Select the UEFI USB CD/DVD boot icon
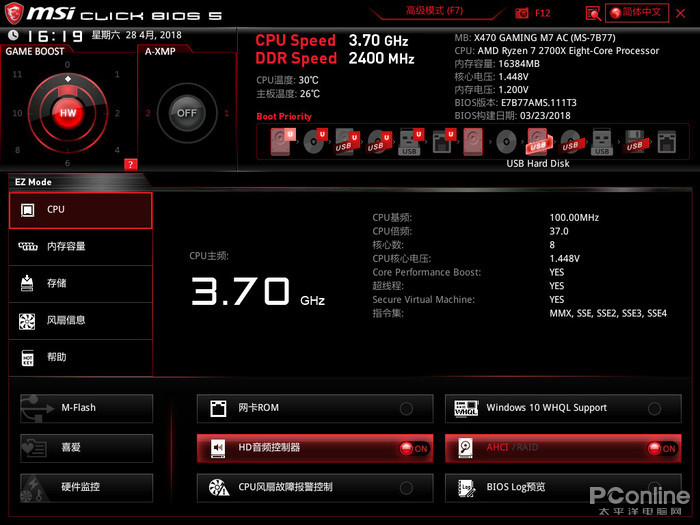 (379, 142)
